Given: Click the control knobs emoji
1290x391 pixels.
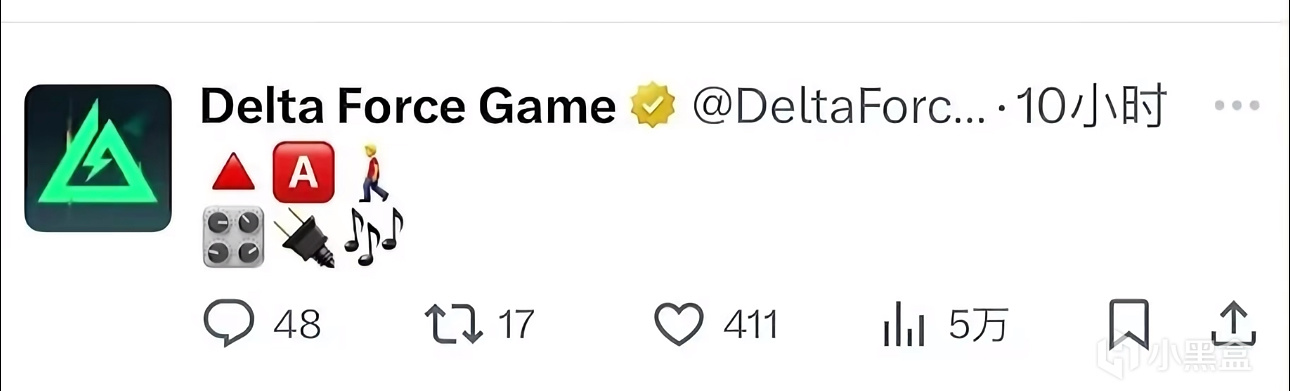Looking at the screenshot, I should [x=234, y=237].
